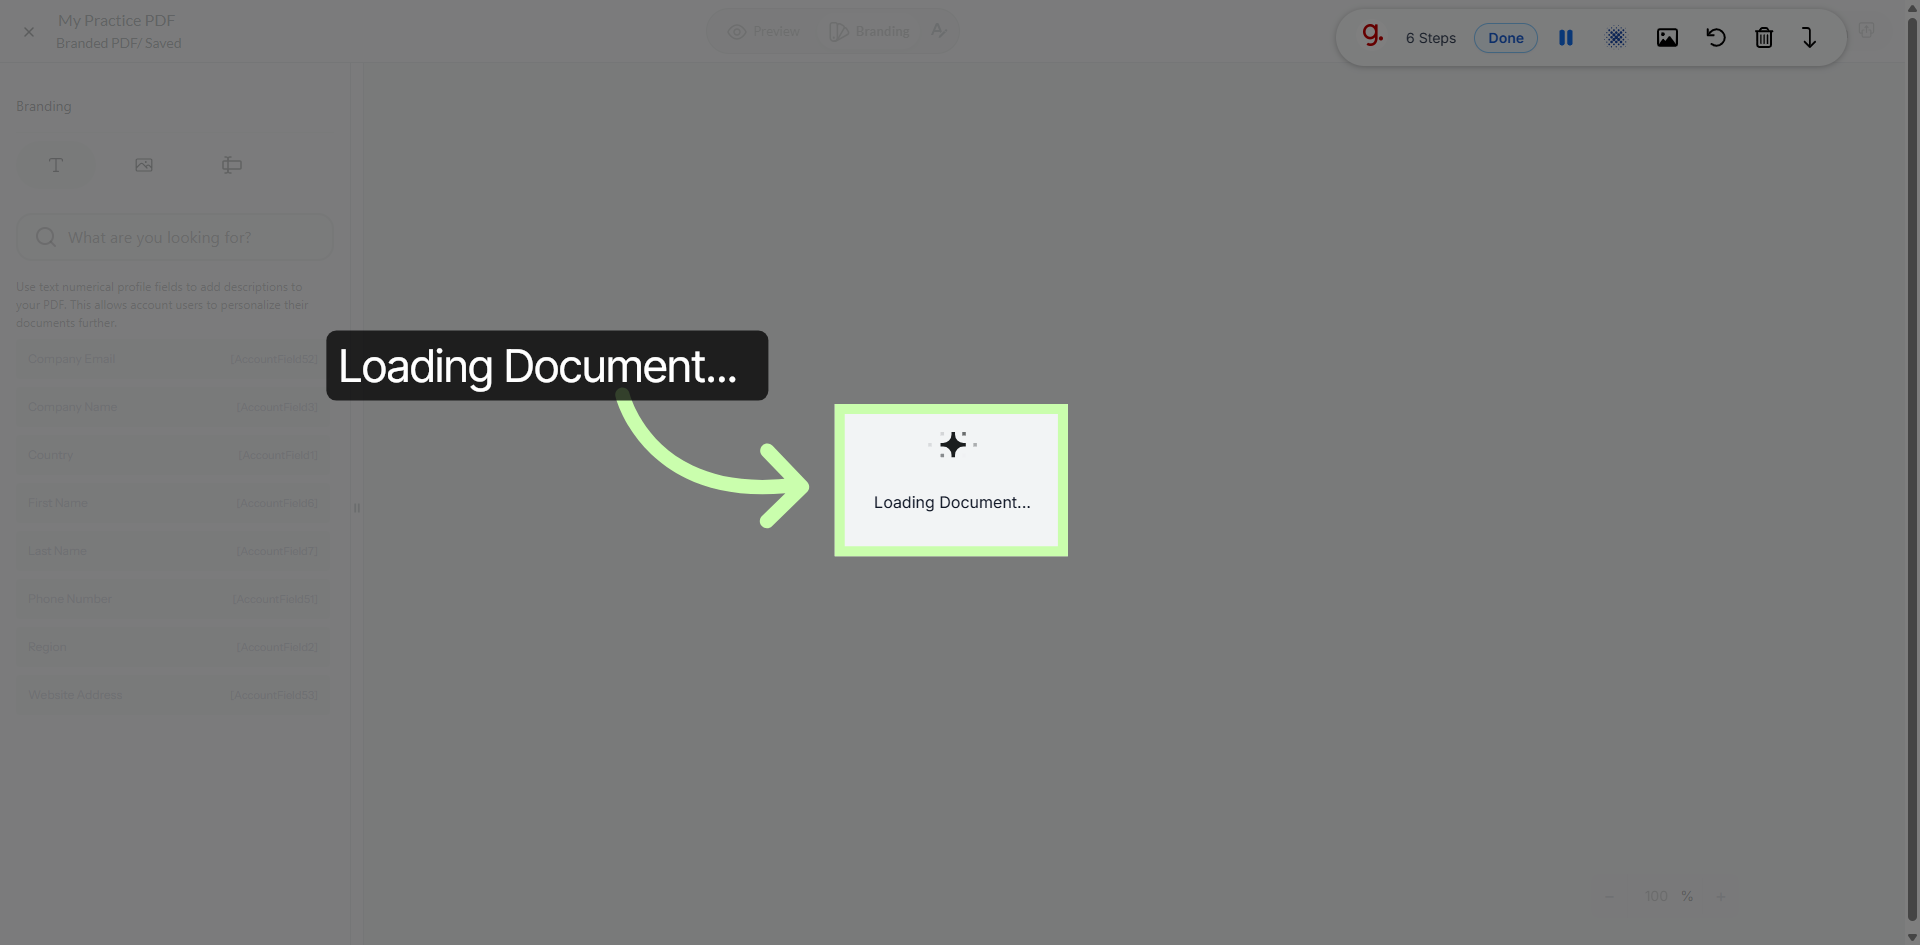Select the image branding icon

coord(144,165)
